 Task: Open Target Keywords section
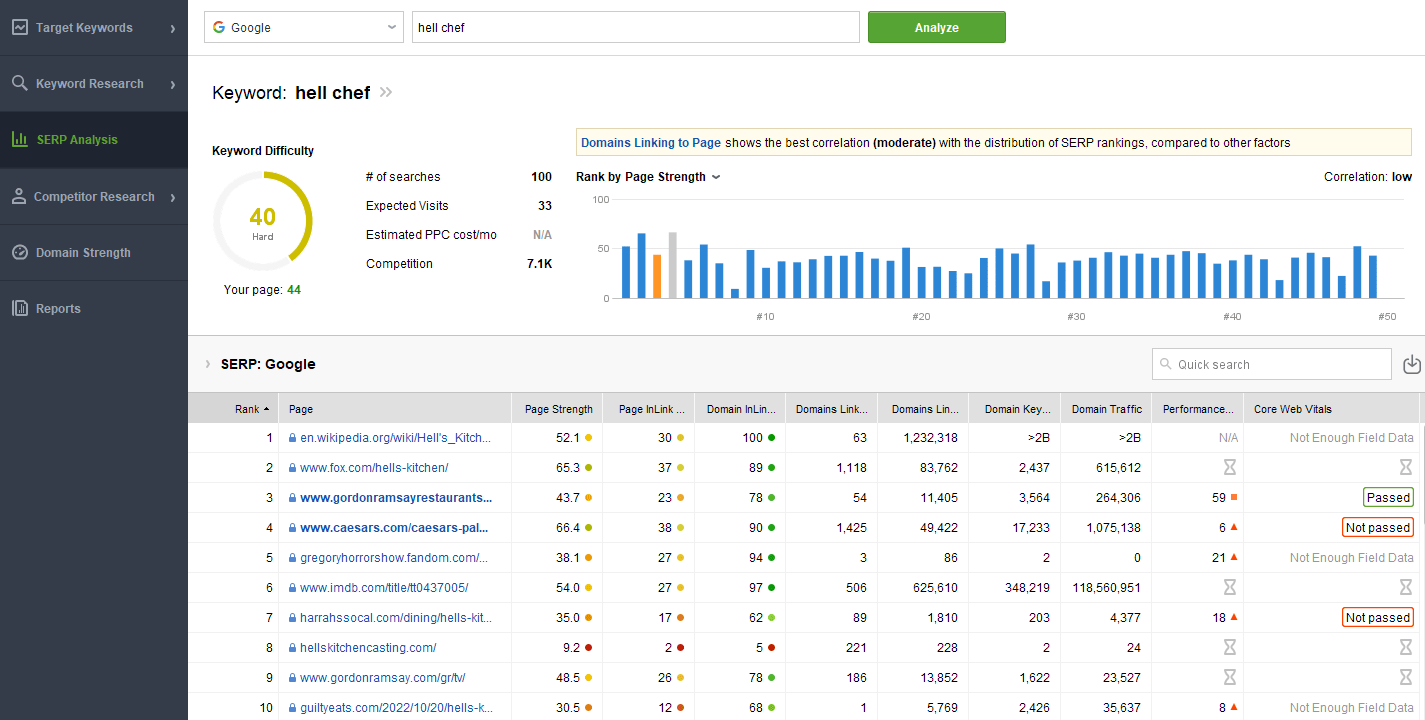point(94,28)
